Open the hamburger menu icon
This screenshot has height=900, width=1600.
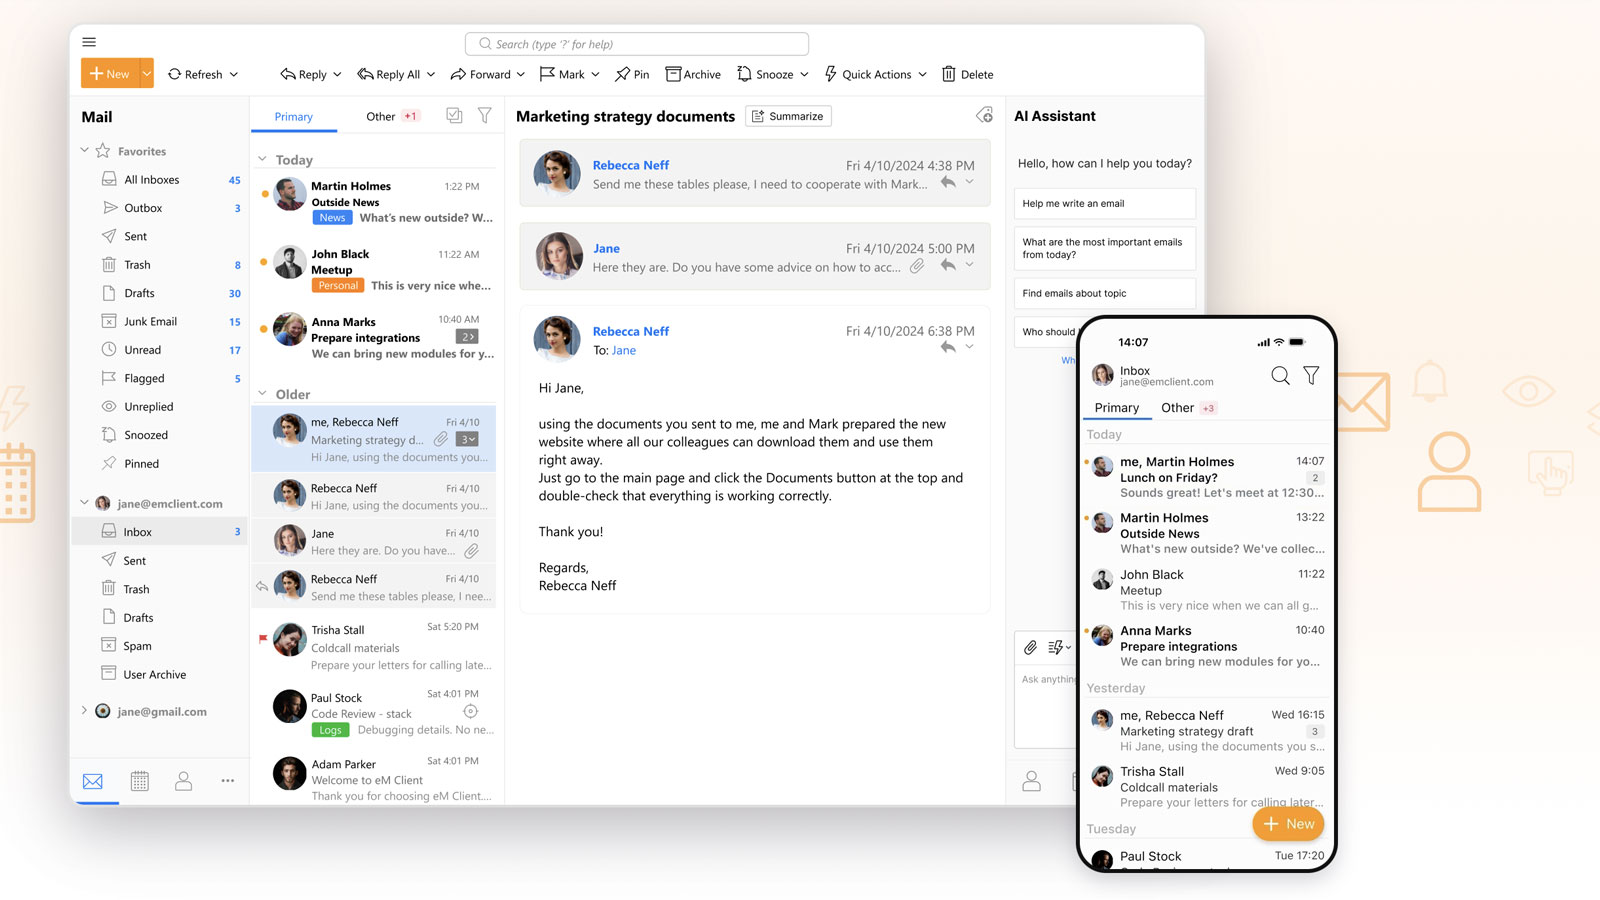coord(89,42)
